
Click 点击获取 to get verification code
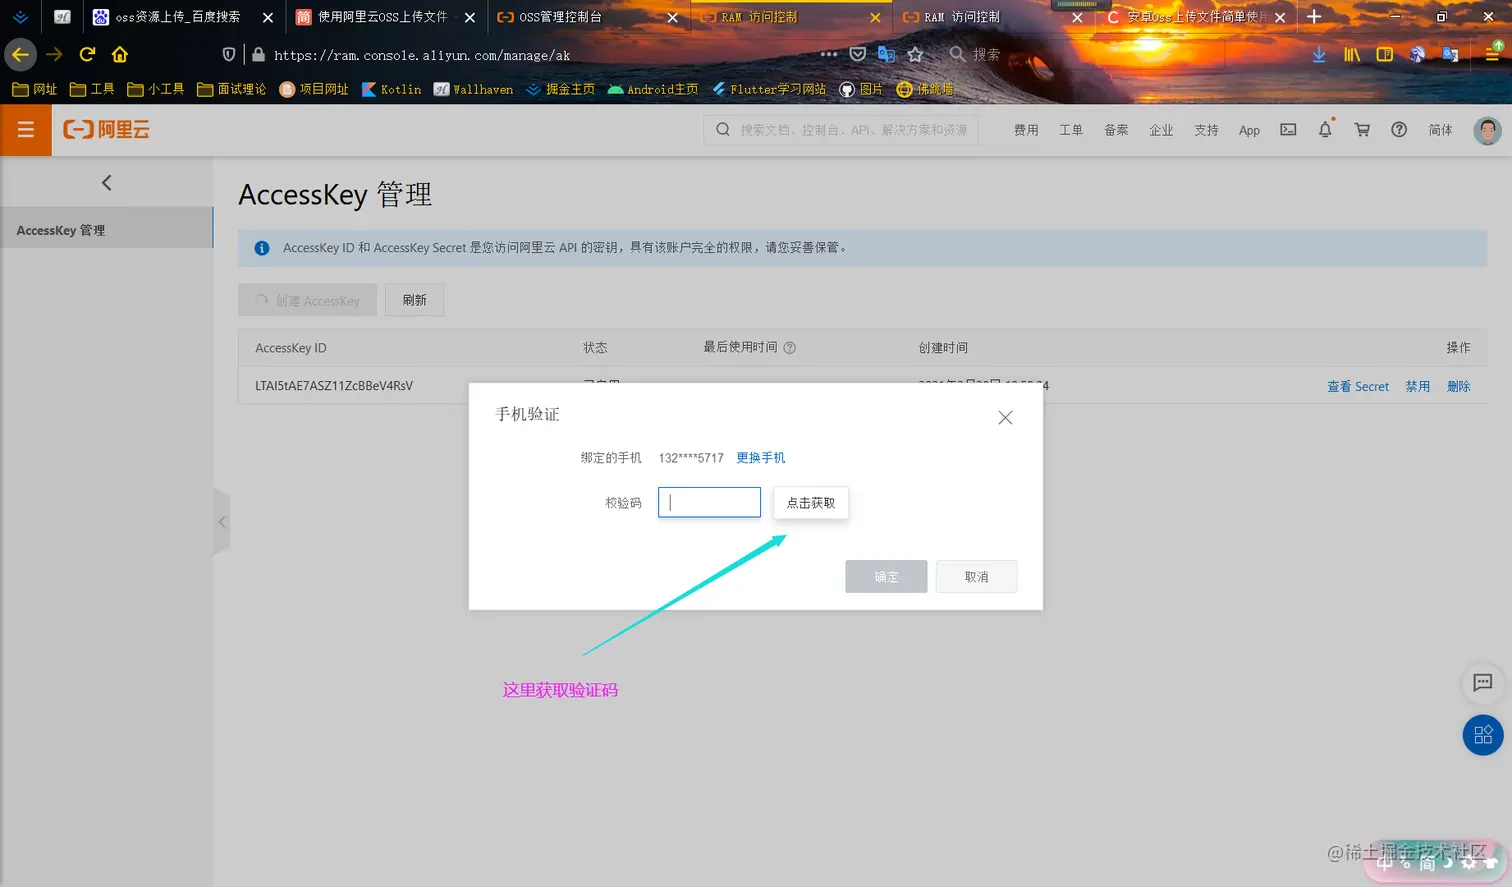pos(810,502)
